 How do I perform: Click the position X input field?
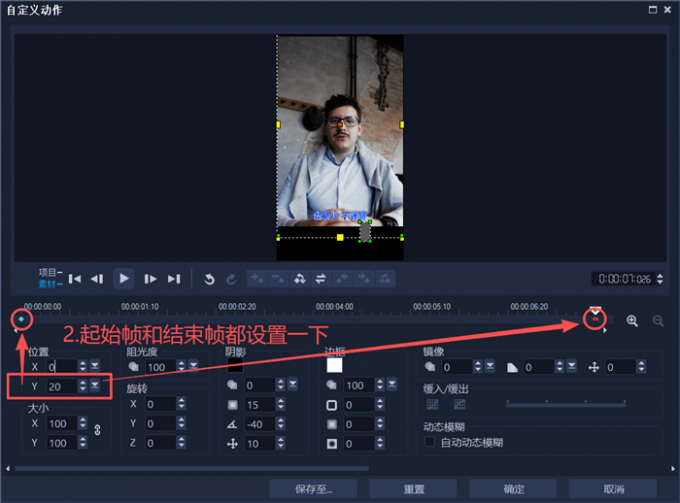[62, 367]
